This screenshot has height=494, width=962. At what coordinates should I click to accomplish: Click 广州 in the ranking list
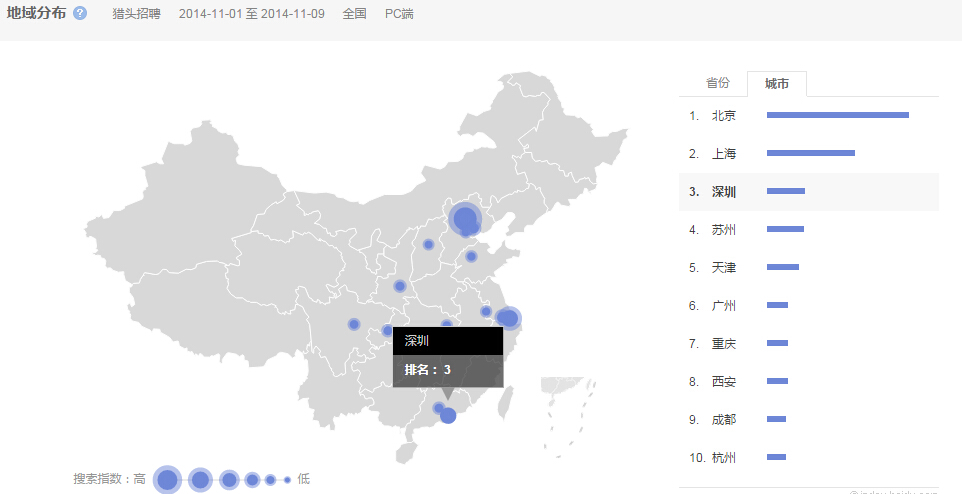tap(724, 306)
